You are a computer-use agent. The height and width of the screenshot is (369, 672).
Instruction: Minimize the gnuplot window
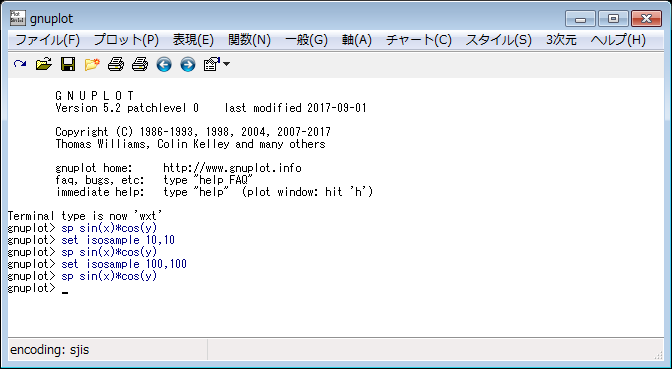pos(580,19)
